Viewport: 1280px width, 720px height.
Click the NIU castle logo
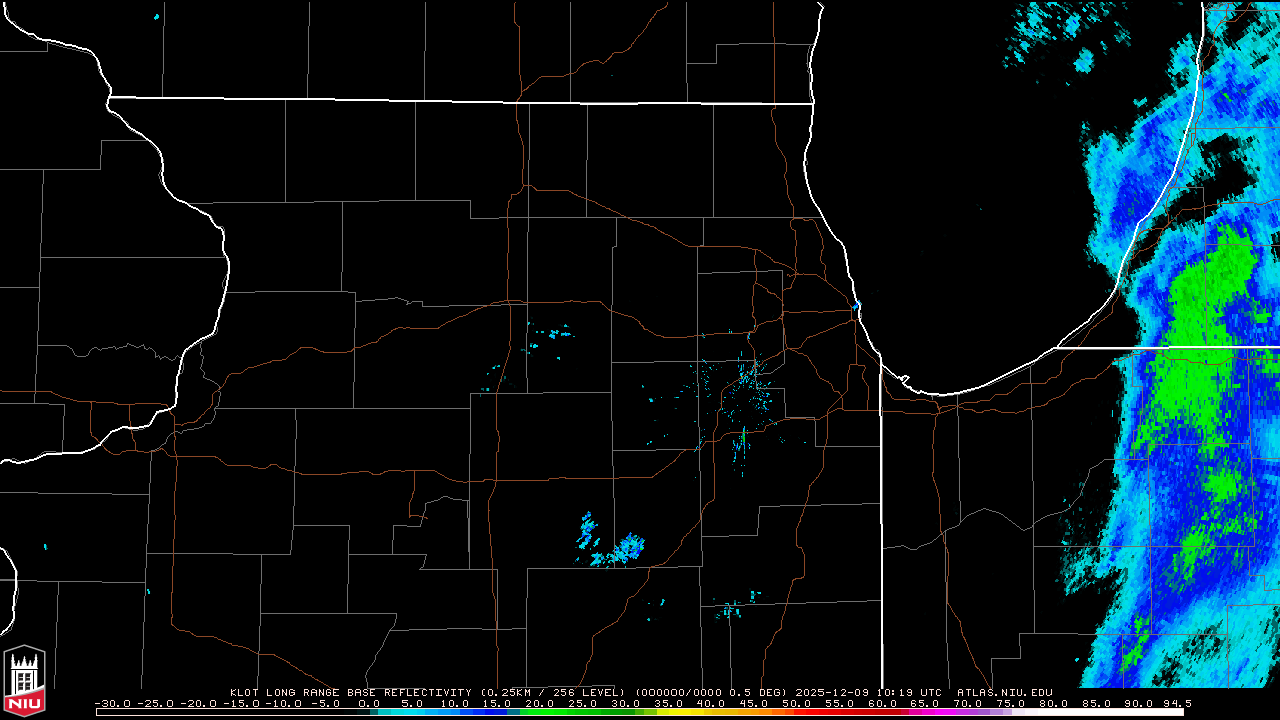(x=24, y=680)
